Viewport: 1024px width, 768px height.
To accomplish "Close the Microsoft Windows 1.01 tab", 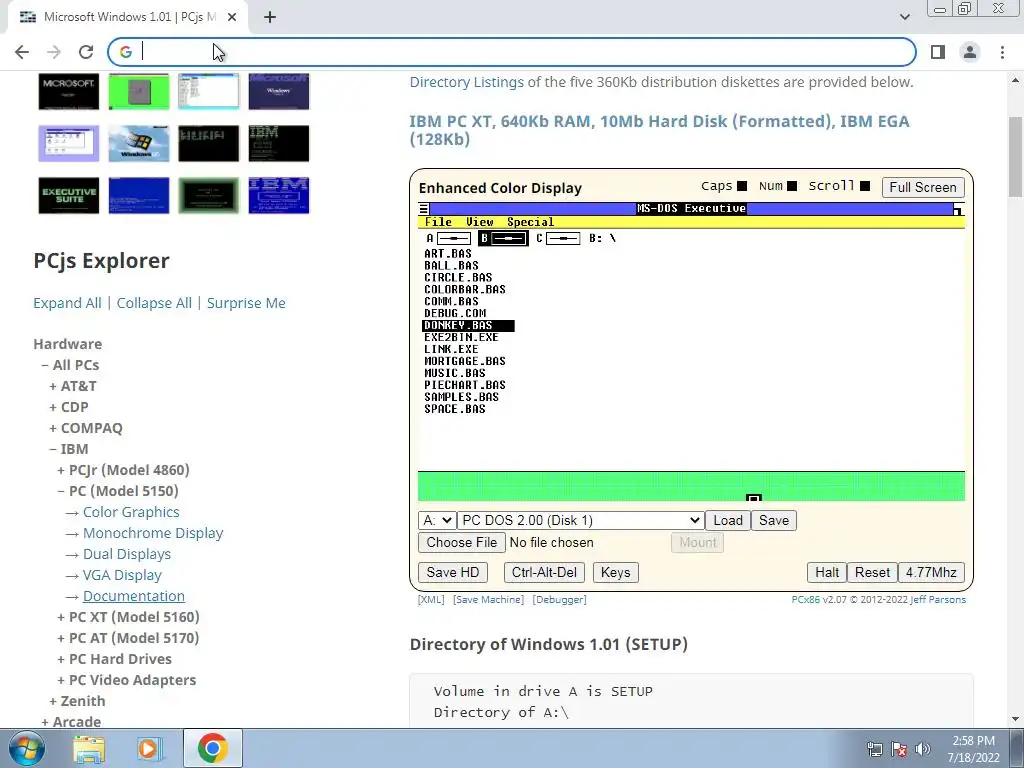I will tap(232, 17).
